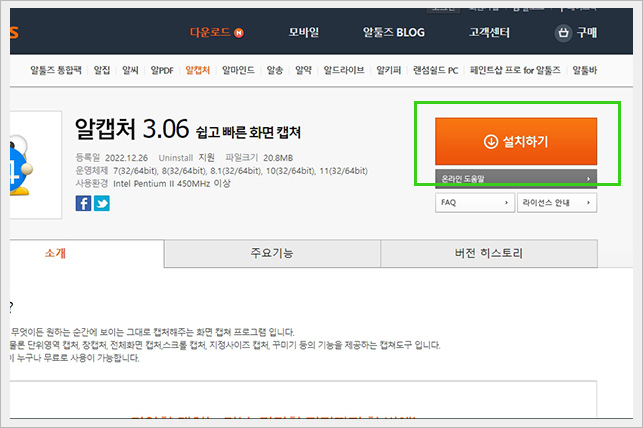Open the shopping basket icon next to 구매
Viewport: 643px width, 428px height.
563,32
